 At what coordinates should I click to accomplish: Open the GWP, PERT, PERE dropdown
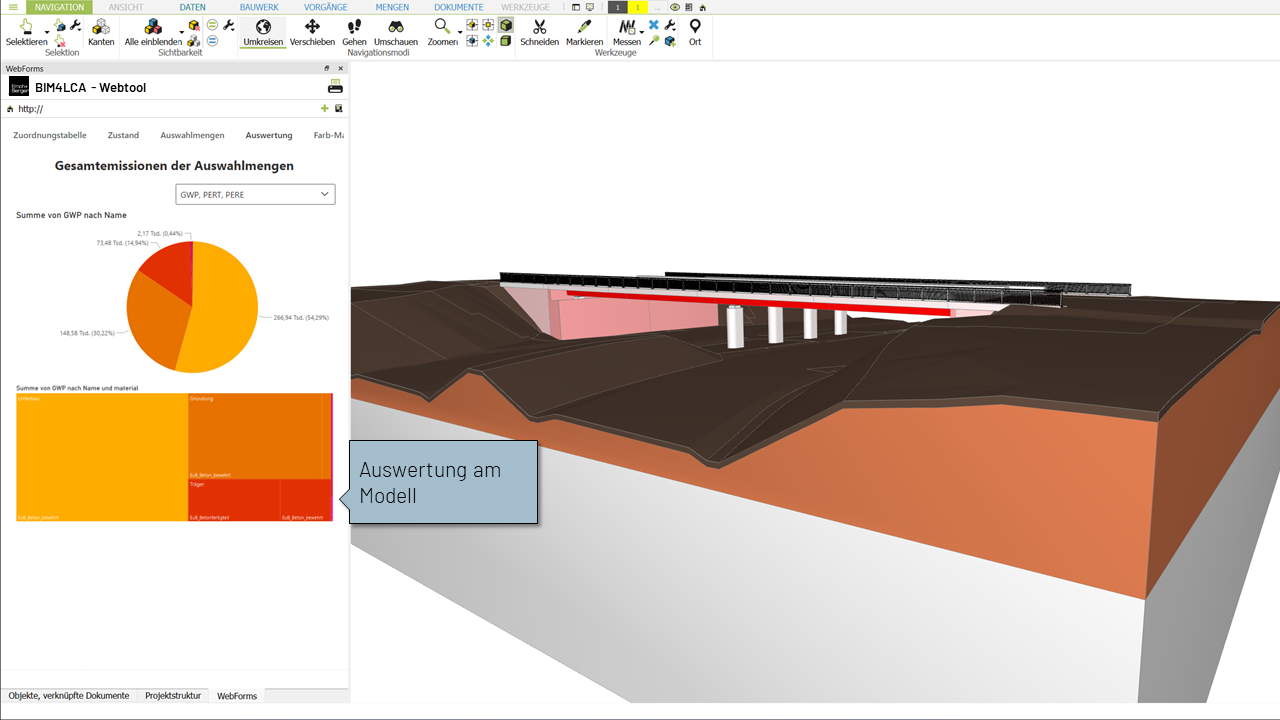pos(255,194)
